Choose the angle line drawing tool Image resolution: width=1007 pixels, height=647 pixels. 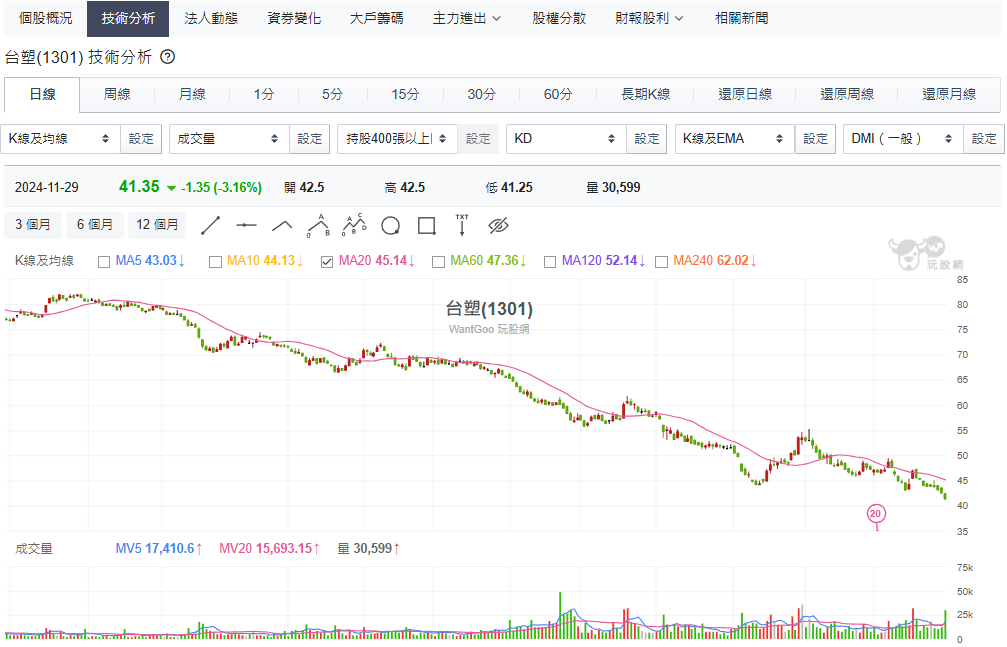coord(282,225)
